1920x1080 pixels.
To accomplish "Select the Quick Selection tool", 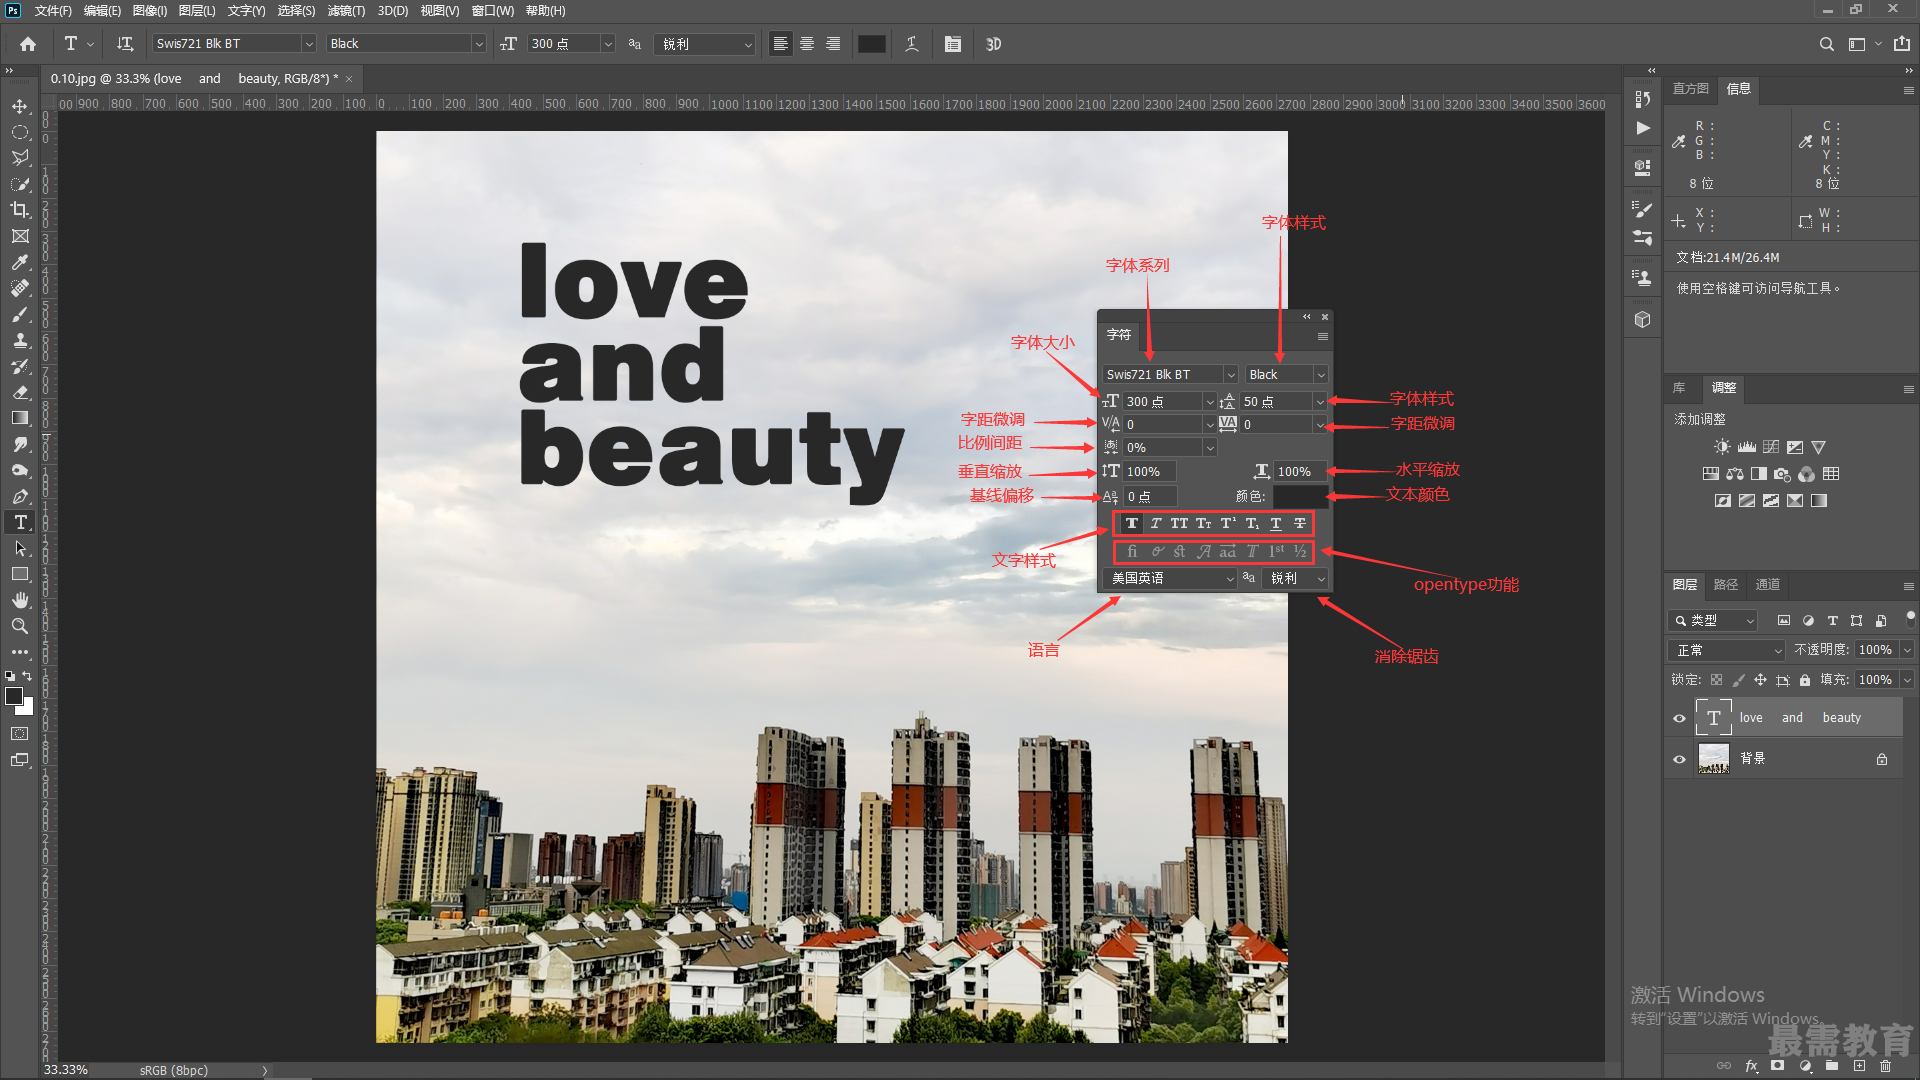I will pyautogui.click(x=20, y=184).
